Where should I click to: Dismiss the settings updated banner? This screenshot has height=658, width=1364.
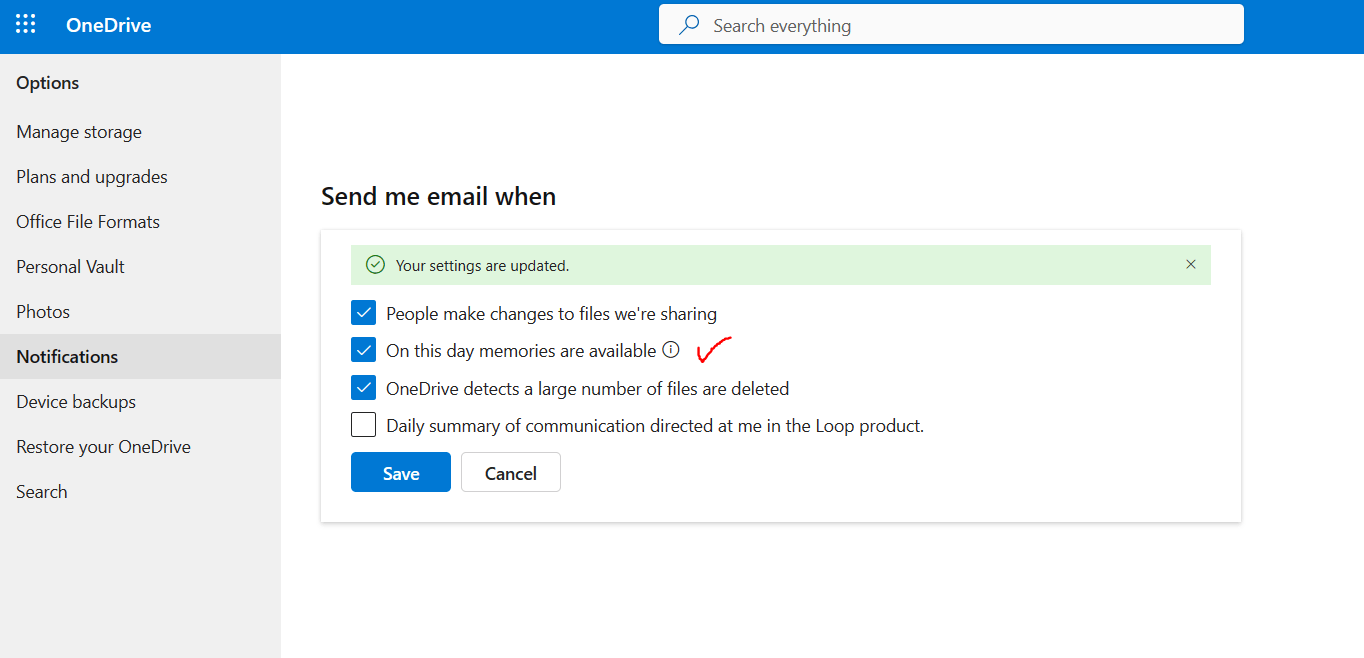(1190, 265)
